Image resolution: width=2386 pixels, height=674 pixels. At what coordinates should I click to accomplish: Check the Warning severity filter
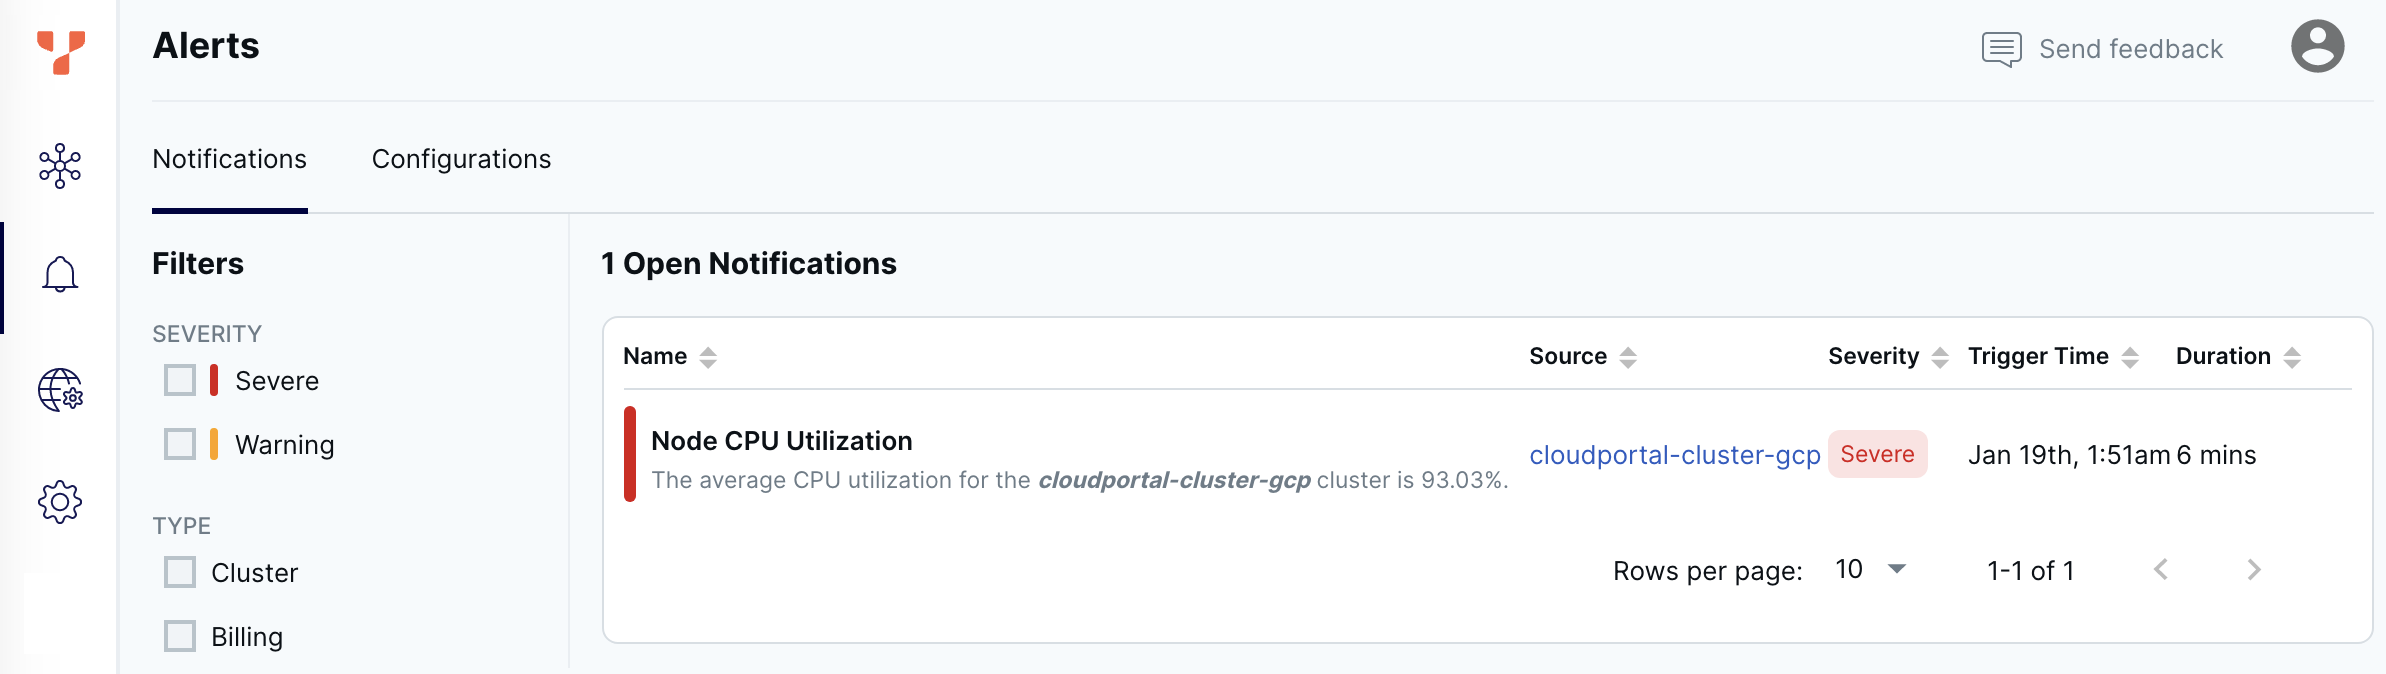pos(180,444)
